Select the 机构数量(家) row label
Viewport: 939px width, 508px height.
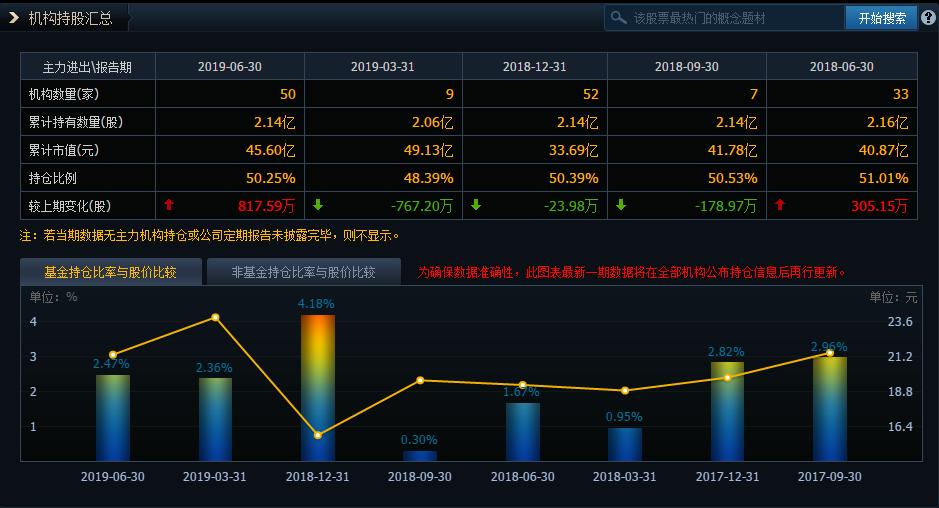[x=64, y=94]
